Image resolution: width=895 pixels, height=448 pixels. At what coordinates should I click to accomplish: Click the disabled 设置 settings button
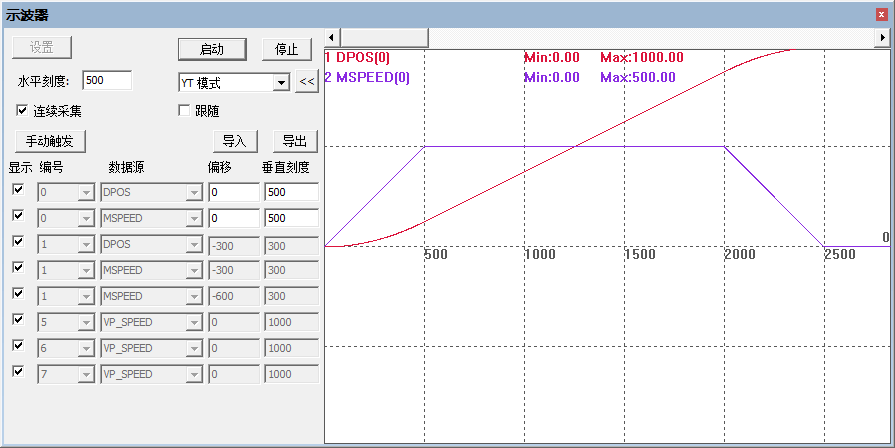point(42,48)
